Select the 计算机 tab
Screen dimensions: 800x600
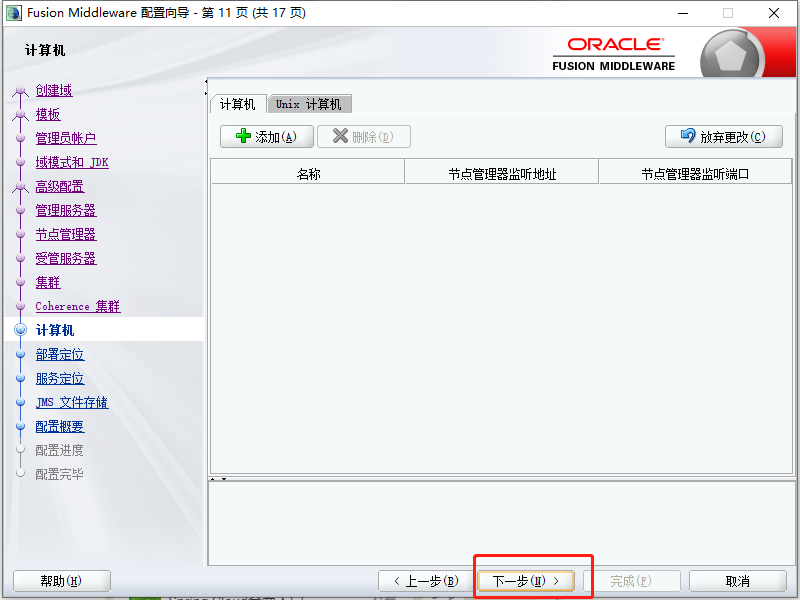(x=238, y=104)
